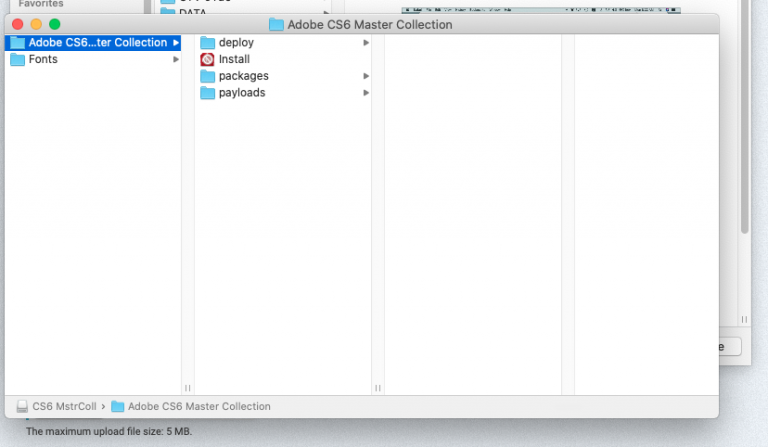
Task: Click the second column resize handle
Action: pos(378,388)
